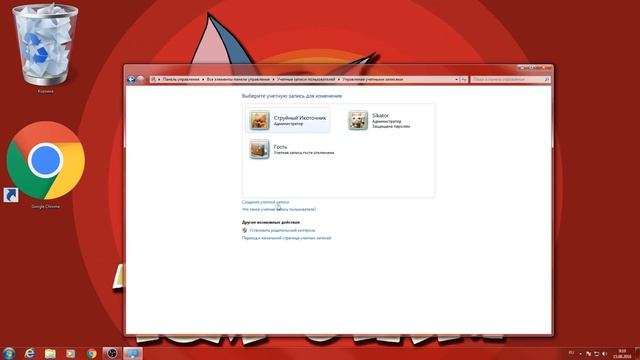Click the Windows Start button
The width and height of the screenshot is (640, 360).
coord(9,353)
